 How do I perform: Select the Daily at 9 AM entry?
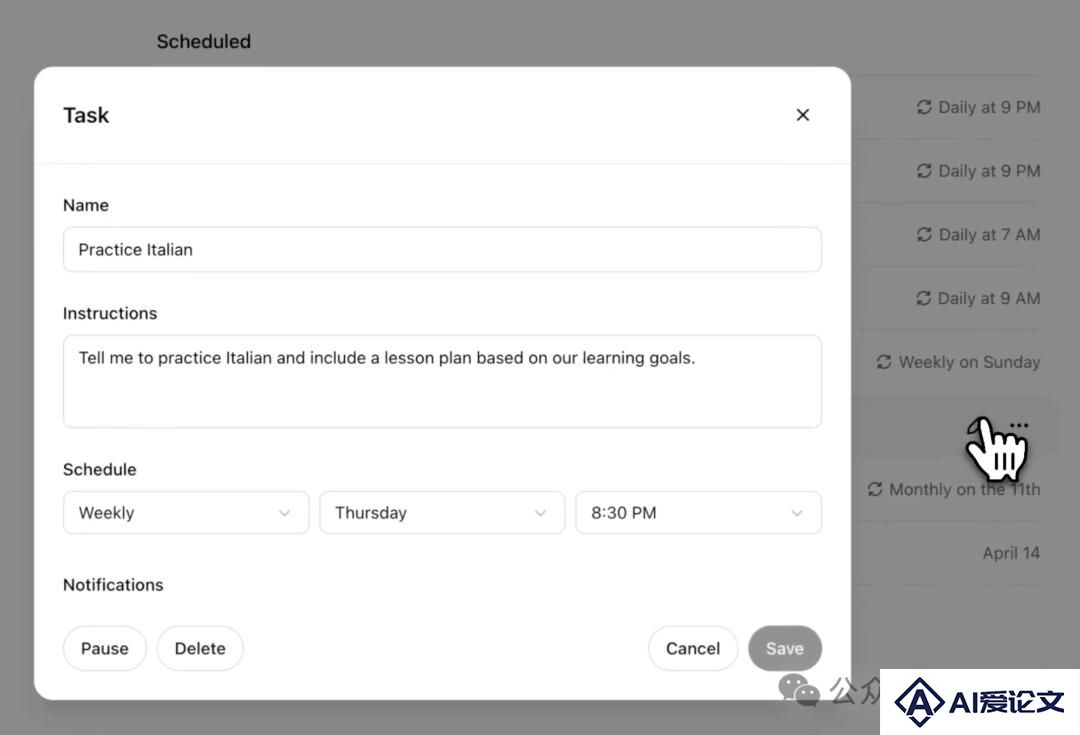click(989, 298)
